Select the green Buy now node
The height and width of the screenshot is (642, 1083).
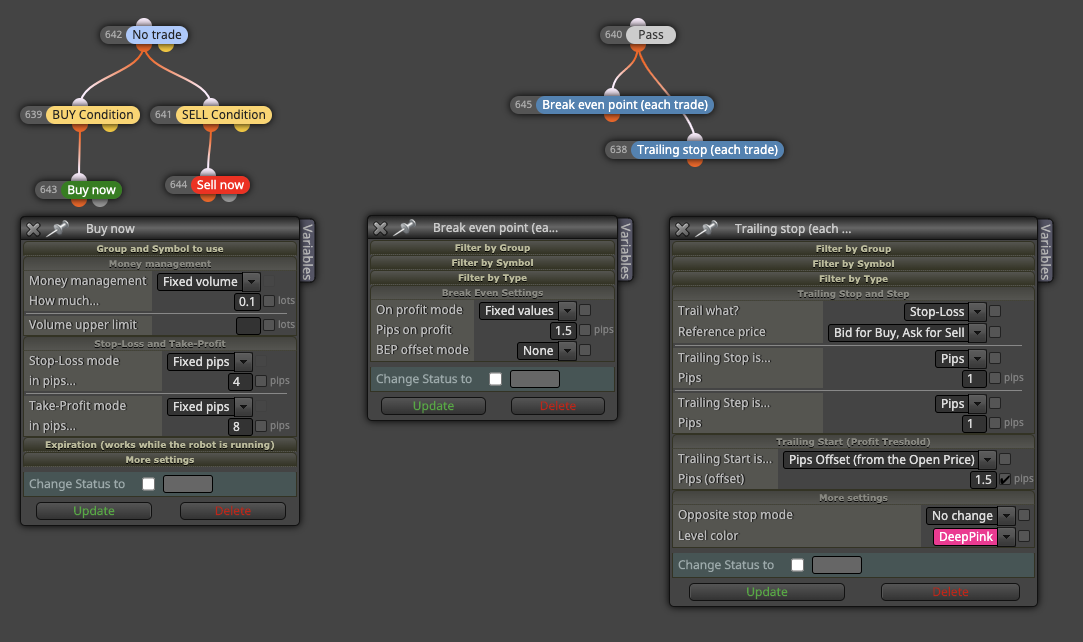[x=91, y=190]
